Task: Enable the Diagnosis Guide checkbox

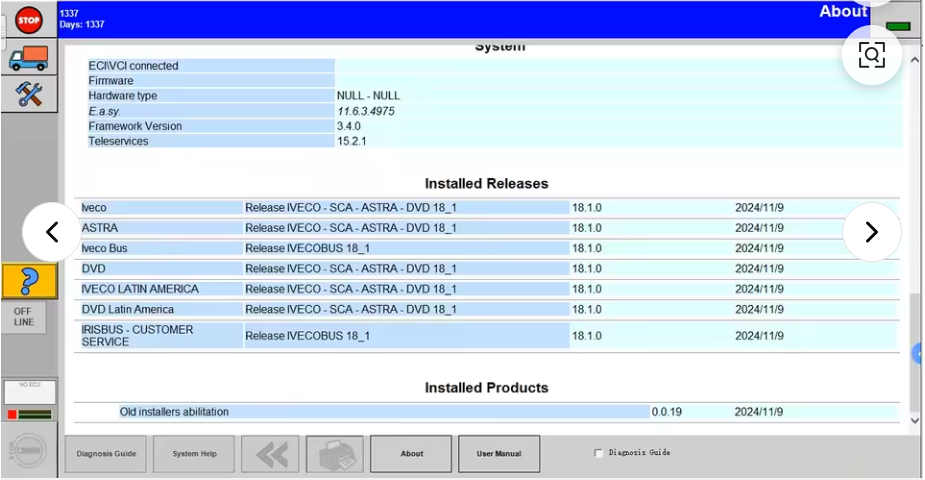Action: pos(598,453)
